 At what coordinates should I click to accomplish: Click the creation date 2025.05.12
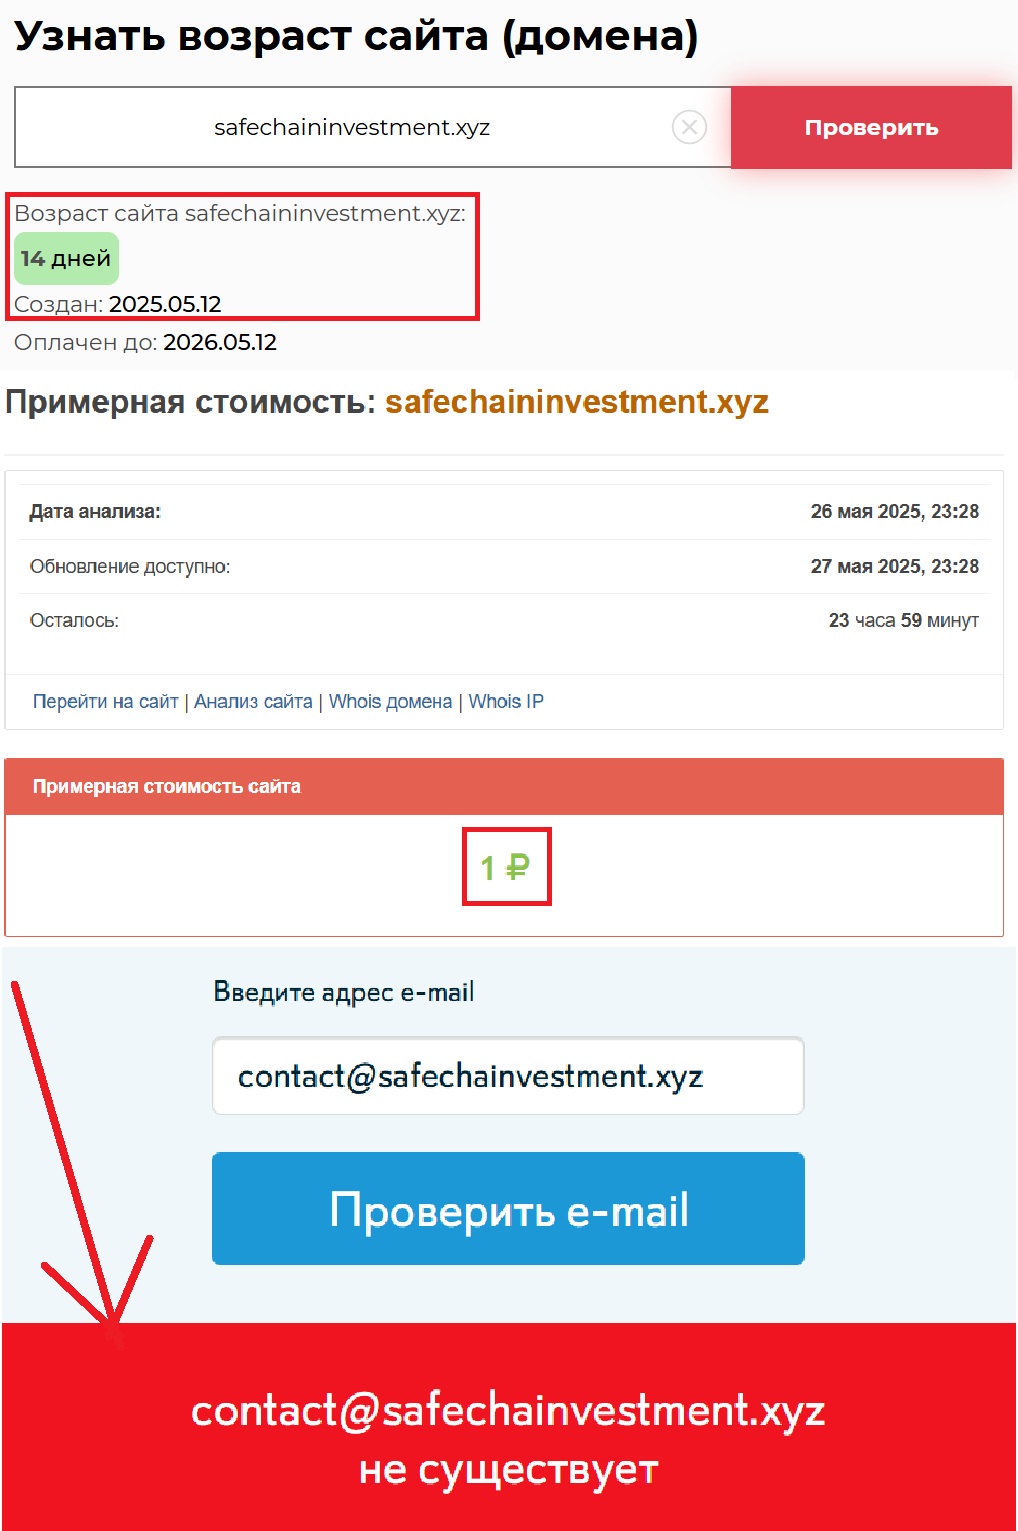[165, 304]
